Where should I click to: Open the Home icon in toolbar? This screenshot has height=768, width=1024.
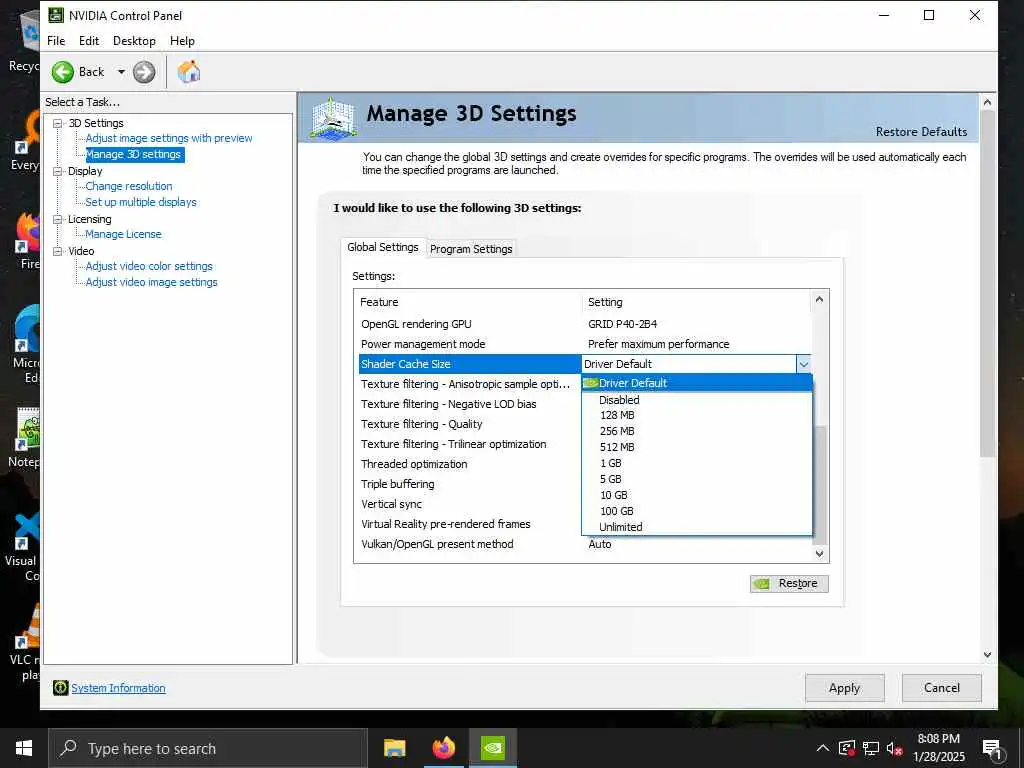click(x=189, y=71)
